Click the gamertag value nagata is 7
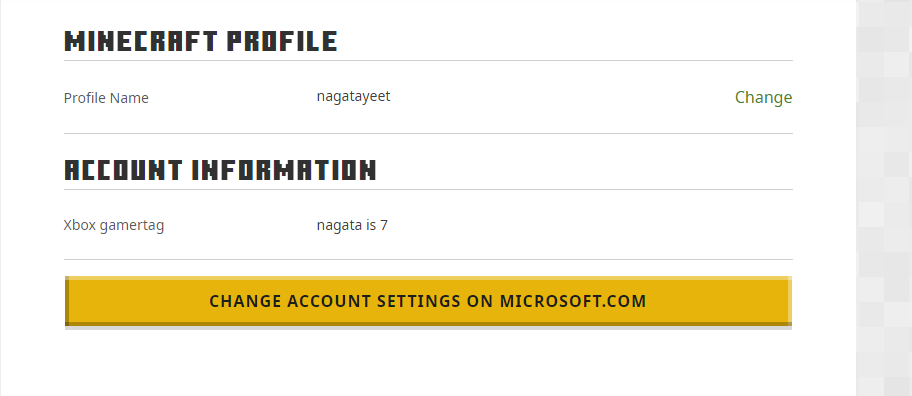Screen dimensions: 912x396 pyautogui.click(x=352, y=224)
